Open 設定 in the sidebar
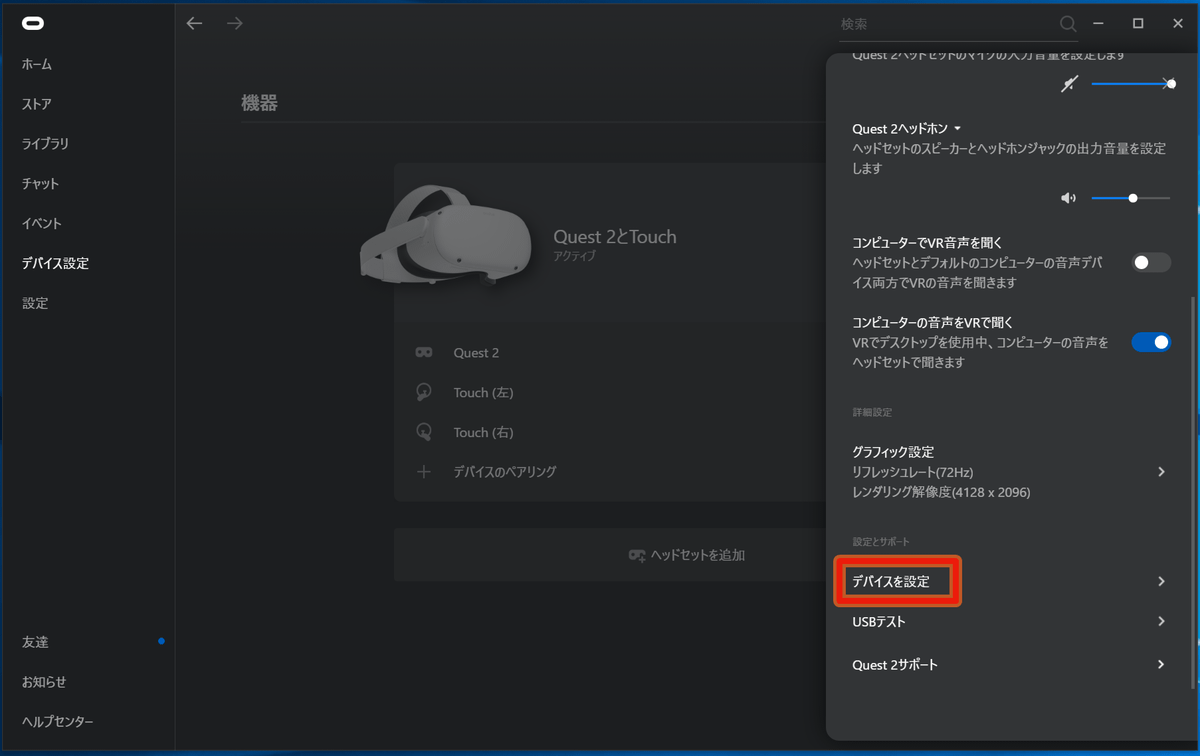 pos(35,303)
